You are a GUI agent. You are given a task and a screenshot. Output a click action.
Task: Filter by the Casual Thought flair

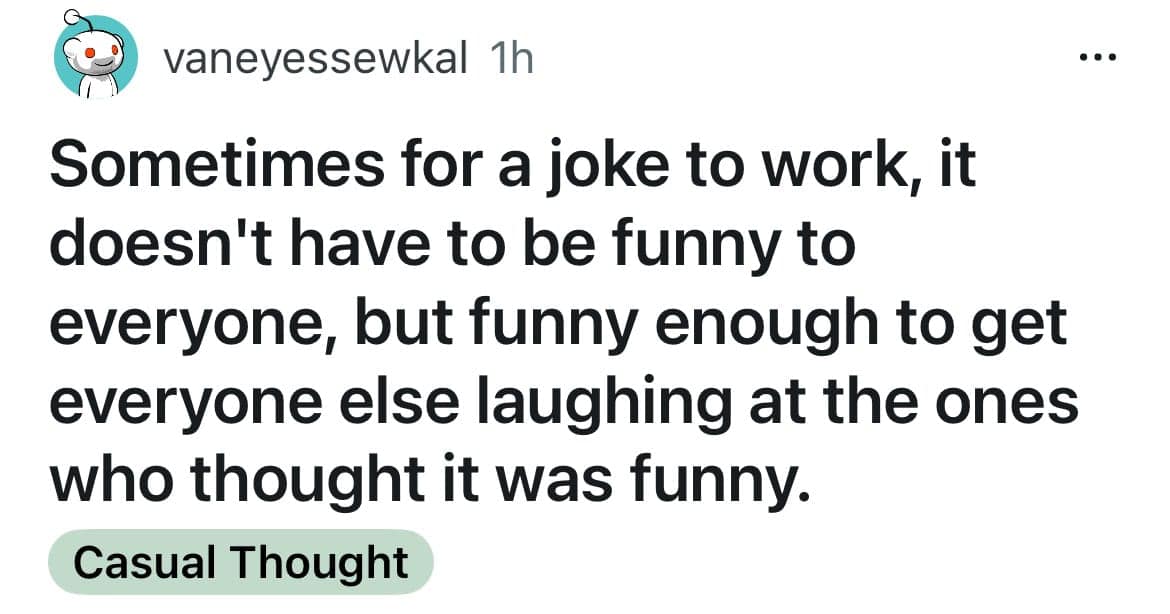tap(241, 563)
